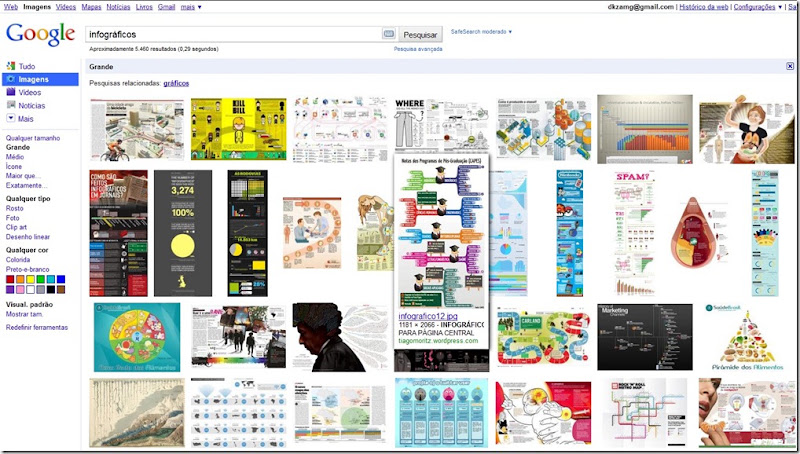Screen dimensions: 800x454
Task: Filter by Rosto image type
Action: tap(14, 209)
